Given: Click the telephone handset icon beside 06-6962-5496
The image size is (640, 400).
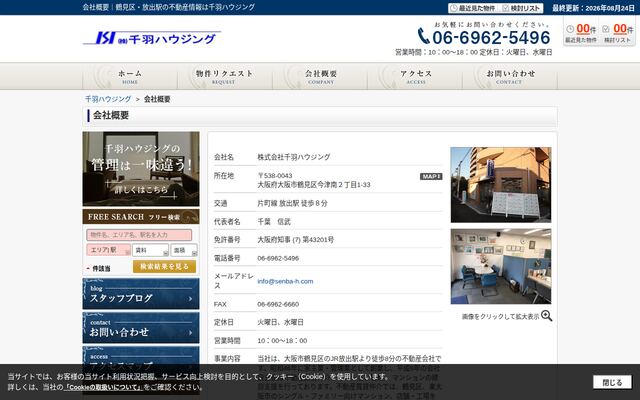Looking at the screenshot, I should [x=423, y=36].
